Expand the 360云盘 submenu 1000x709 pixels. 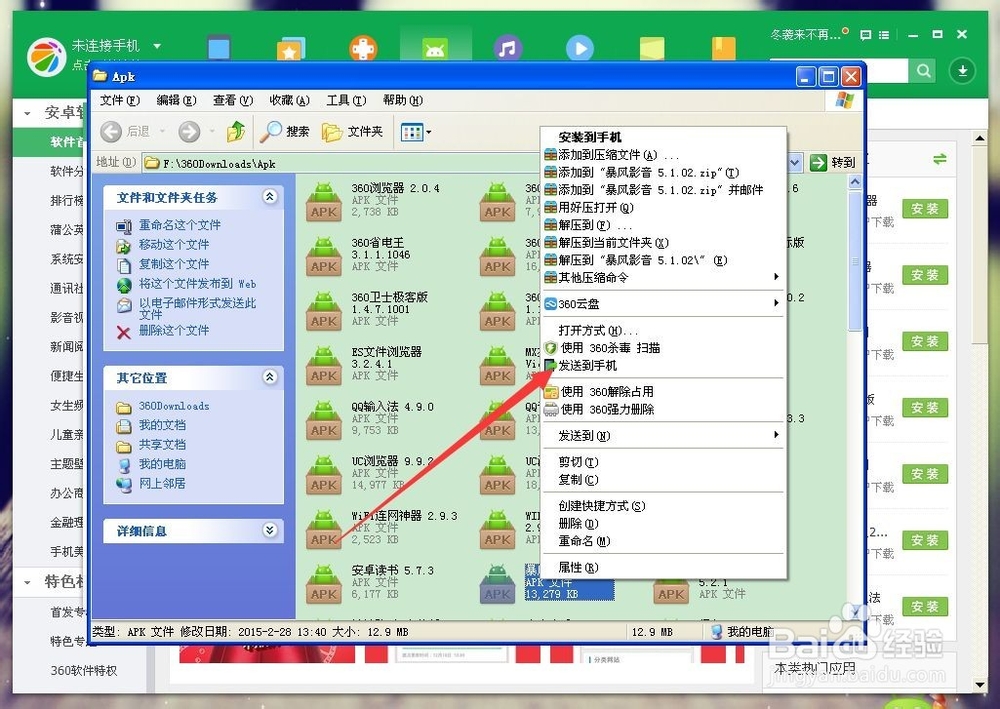coord(663,303)
